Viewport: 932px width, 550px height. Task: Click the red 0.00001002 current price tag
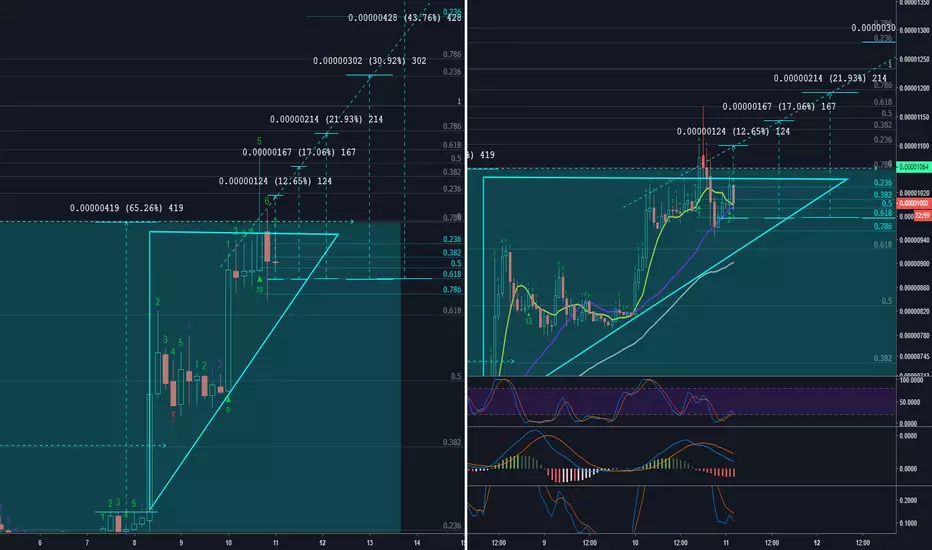tap(914, 203)
